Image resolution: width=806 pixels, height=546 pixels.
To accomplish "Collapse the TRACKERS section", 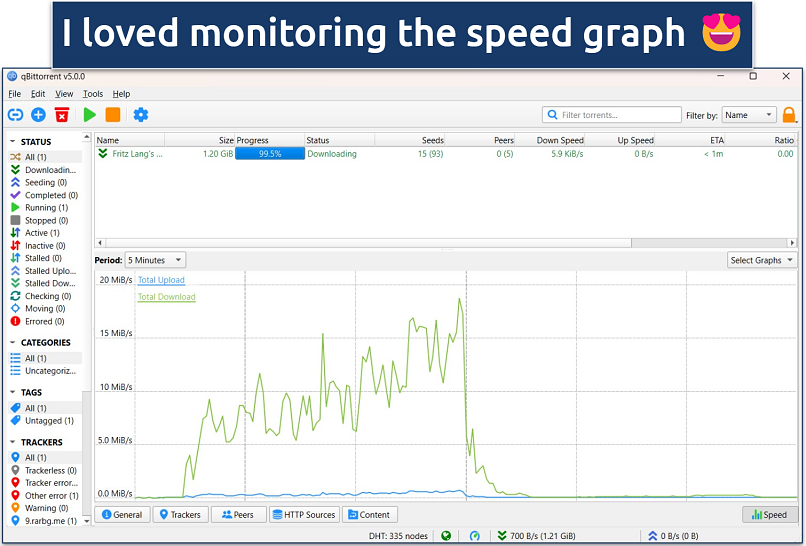I will pos(13,442).
